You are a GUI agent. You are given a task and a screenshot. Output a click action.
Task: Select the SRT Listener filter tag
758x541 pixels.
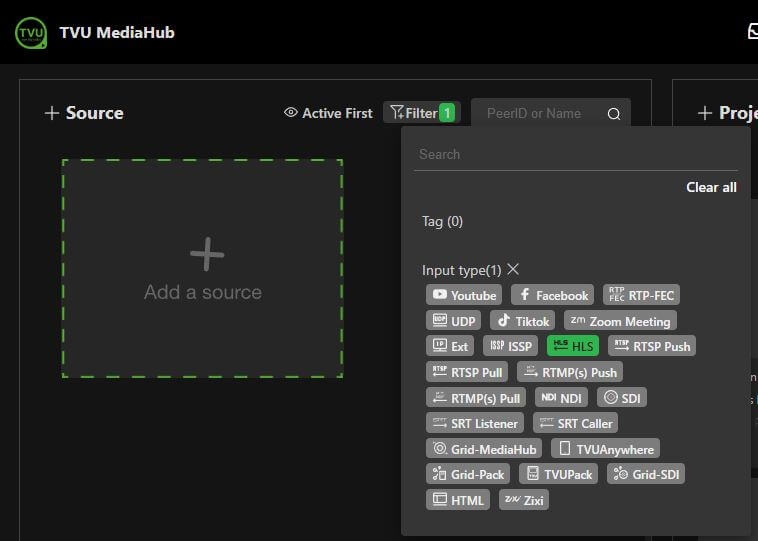point(474,423)
